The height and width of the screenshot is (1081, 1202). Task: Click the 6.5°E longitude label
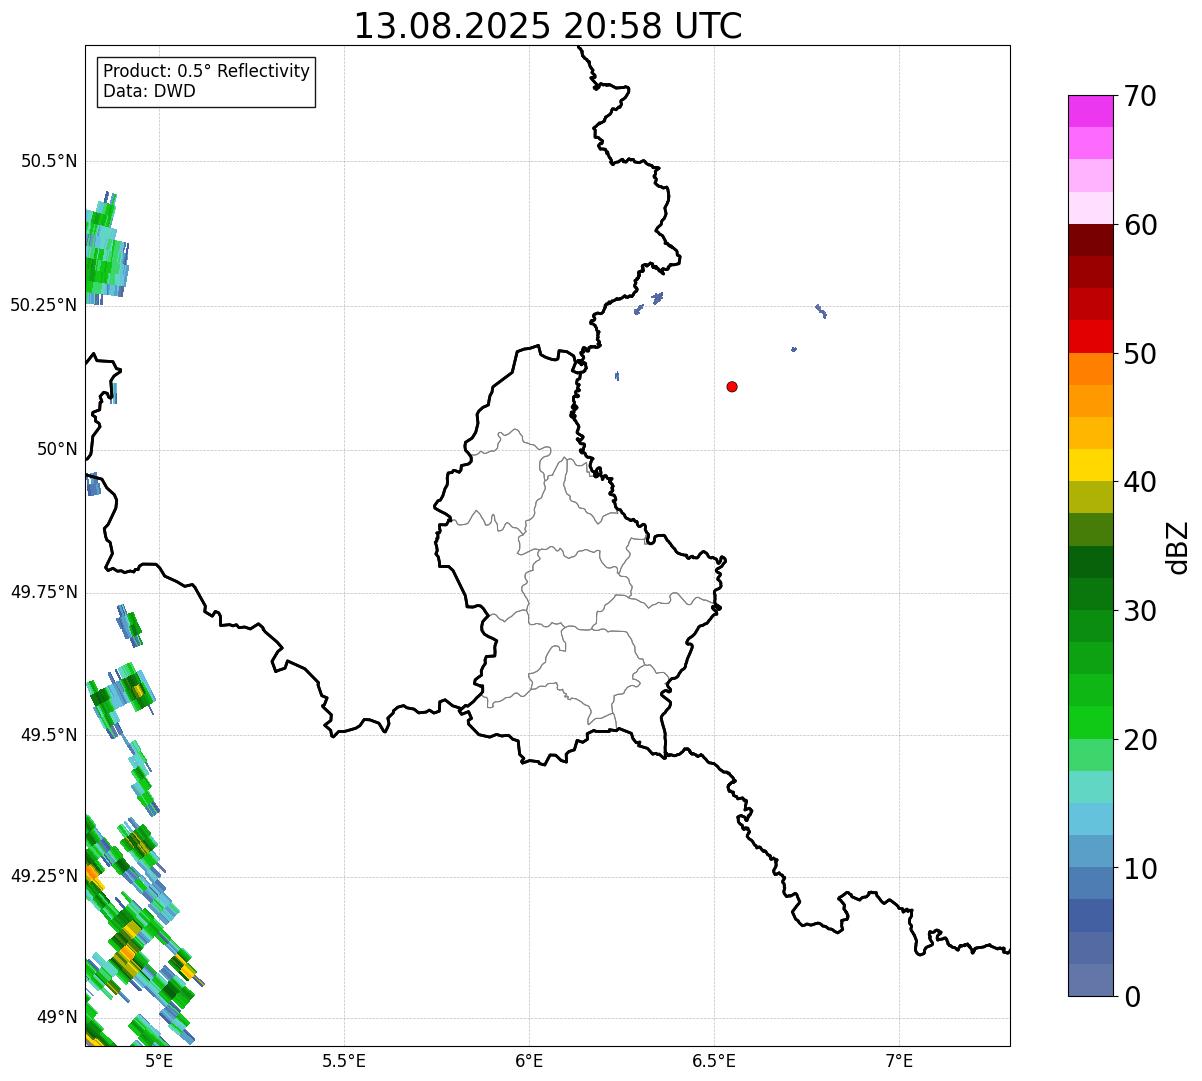(714, 1060)
